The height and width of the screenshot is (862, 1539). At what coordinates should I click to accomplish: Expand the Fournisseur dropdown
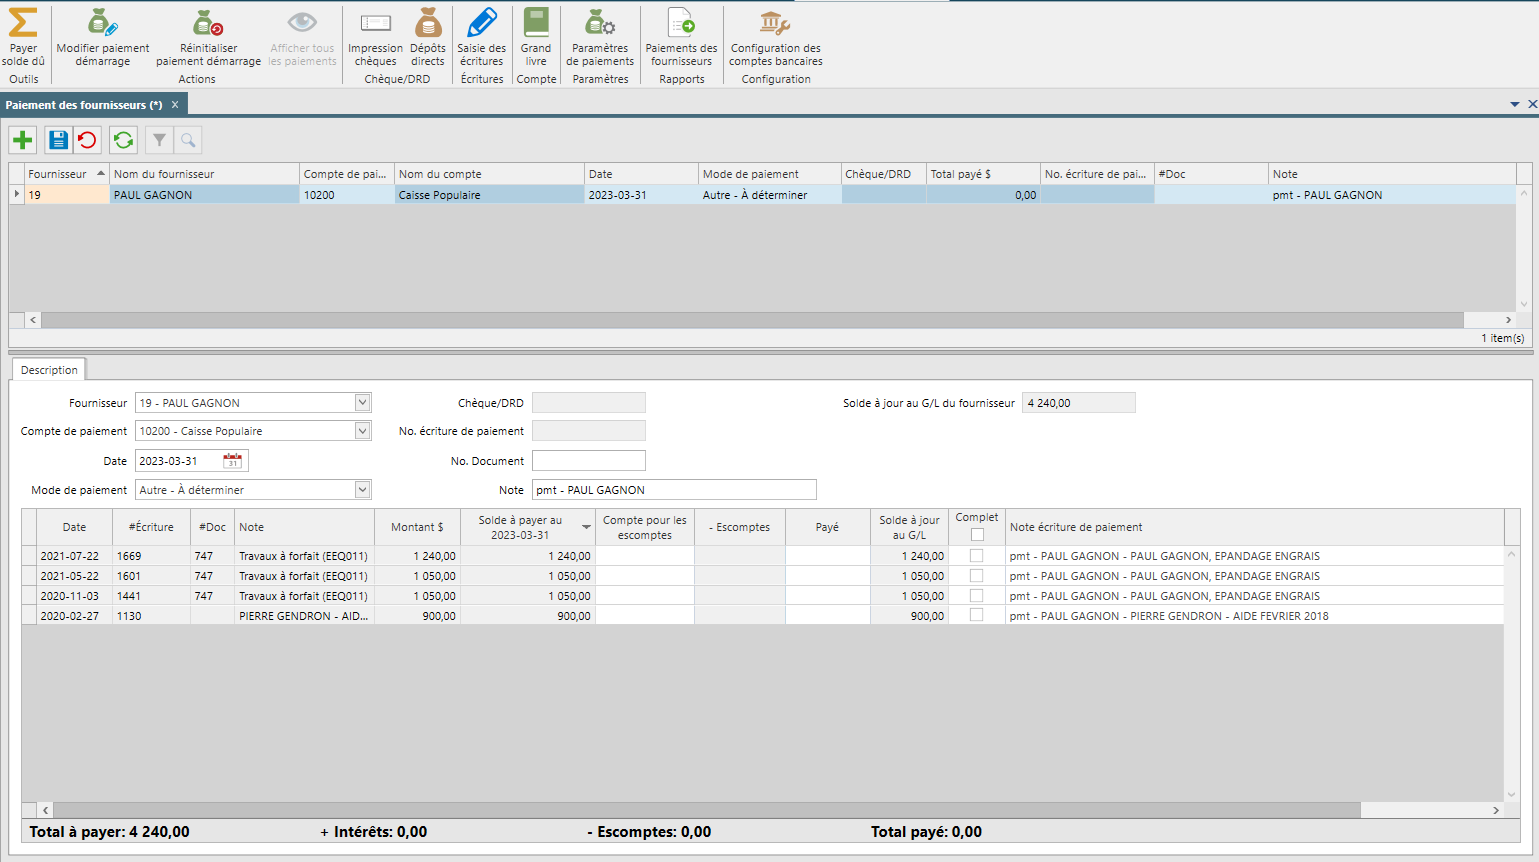click(362, 403)
